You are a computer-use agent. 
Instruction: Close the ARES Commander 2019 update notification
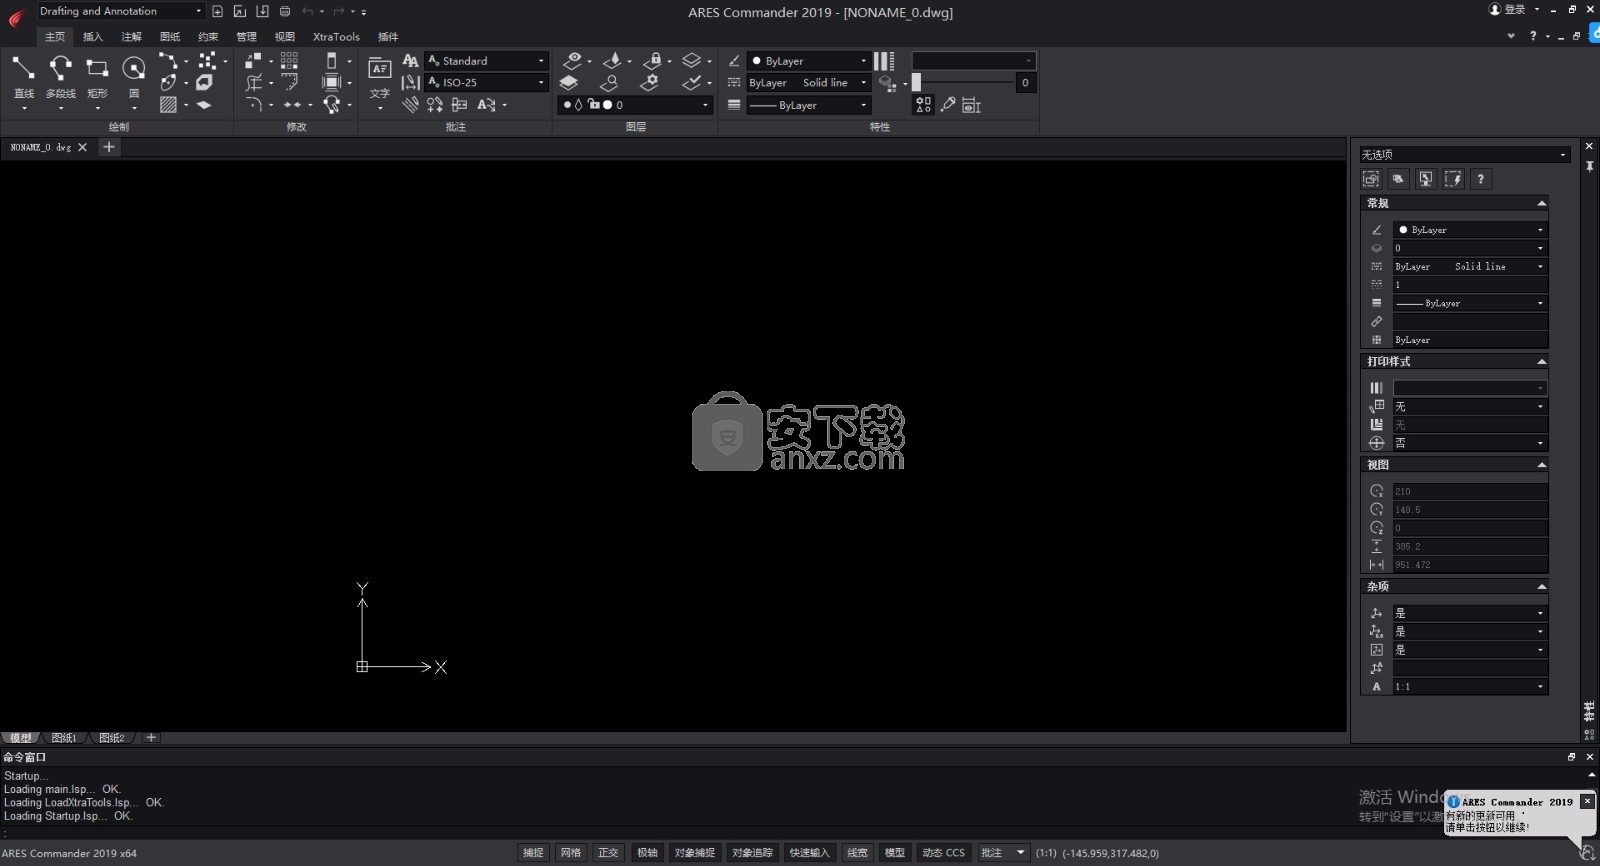(1587, 801)
